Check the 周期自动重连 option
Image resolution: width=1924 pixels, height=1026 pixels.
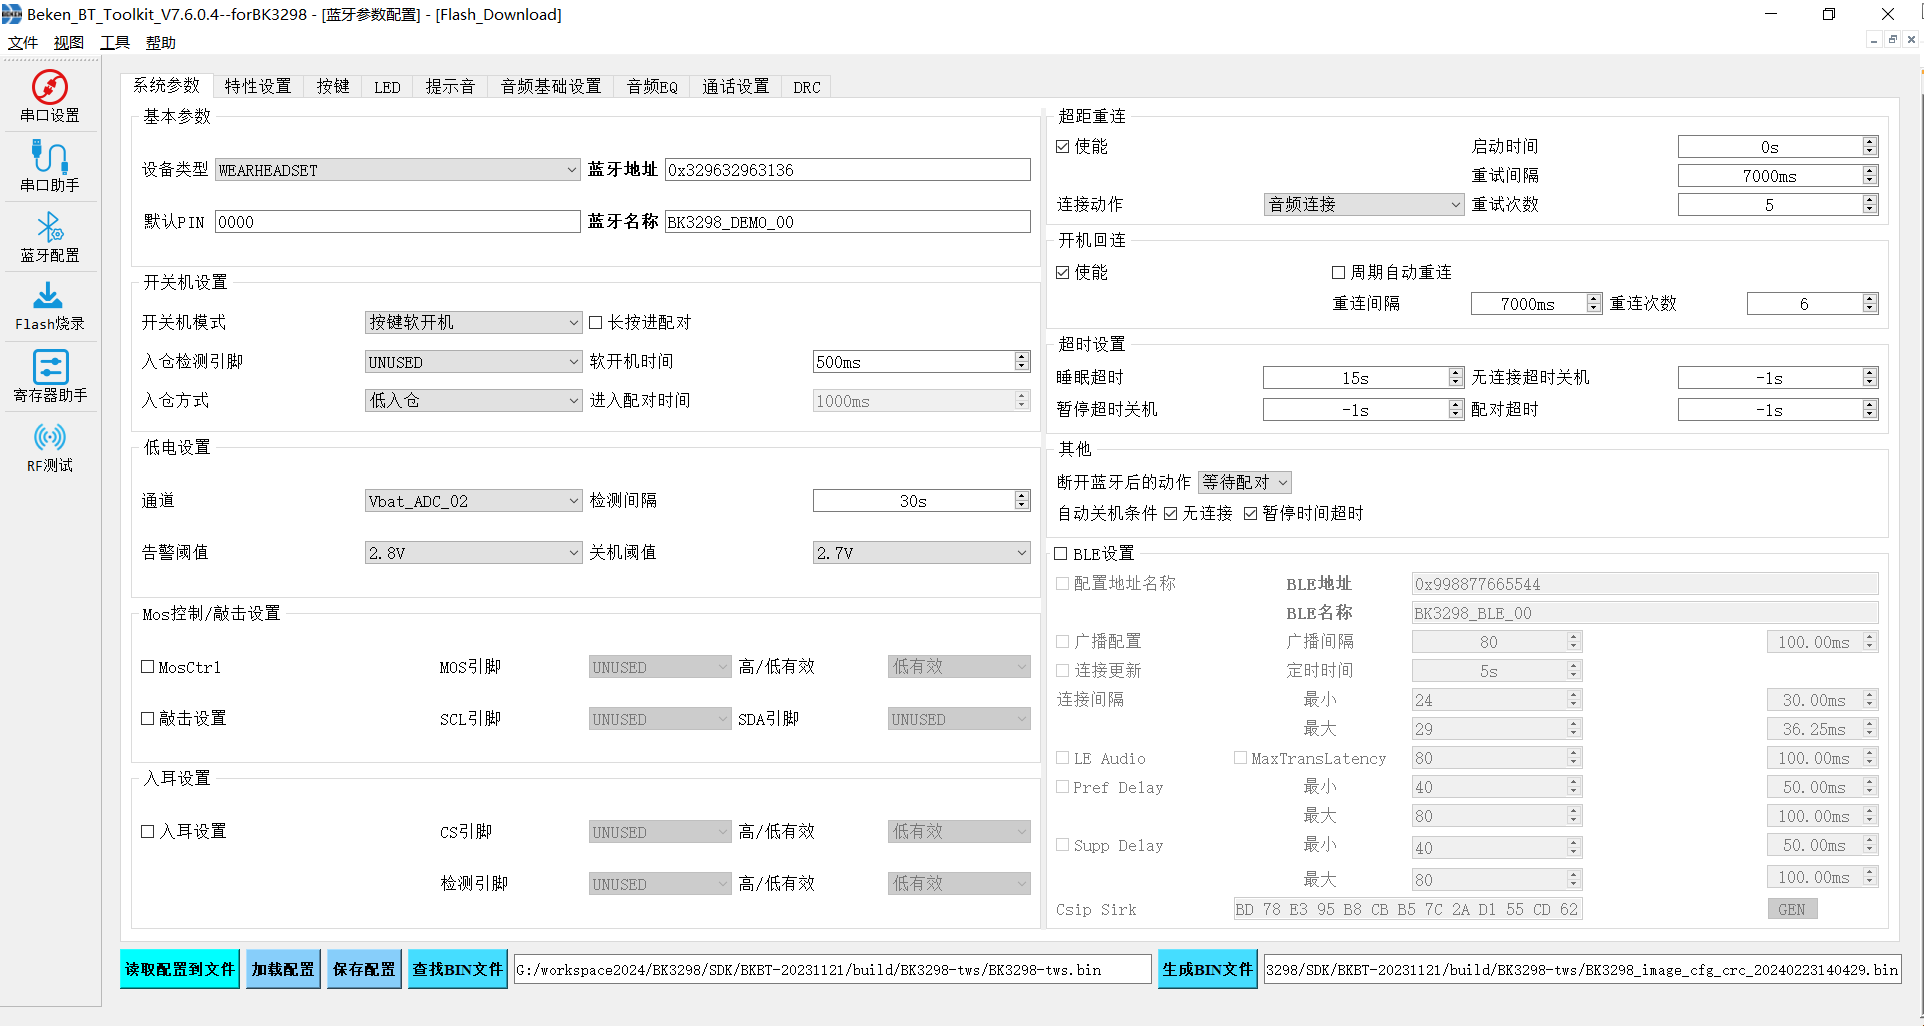pyautogui.click(x=1338, y=272)
